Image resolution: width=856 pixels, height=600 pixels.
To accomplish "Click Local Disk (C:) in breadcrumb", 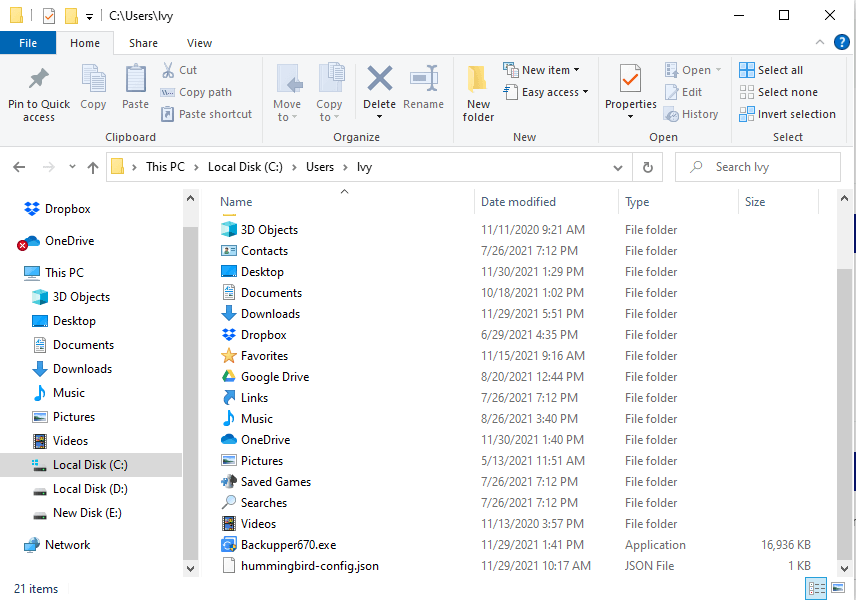I will 245,167.
